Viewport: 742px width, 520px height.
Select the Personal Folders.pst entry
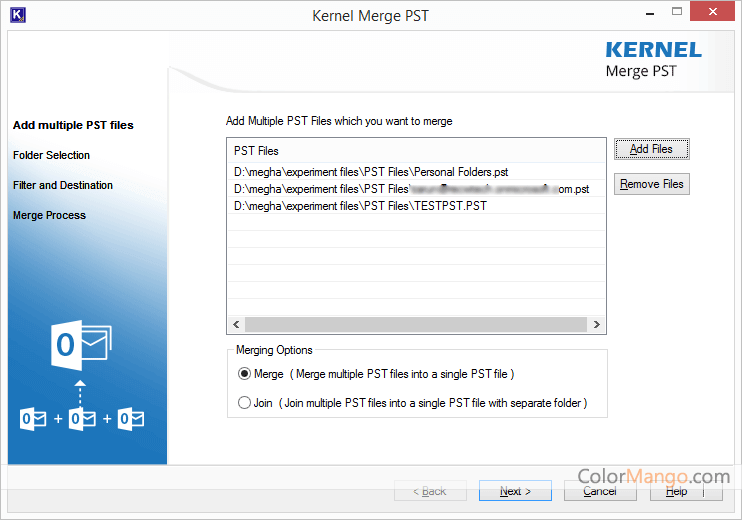(371, 171)
